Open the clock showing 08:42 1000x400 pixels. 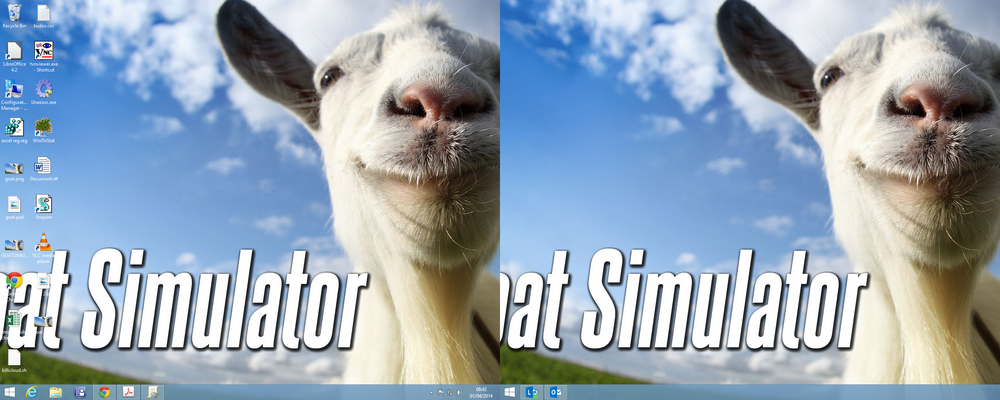pos(482,392)
